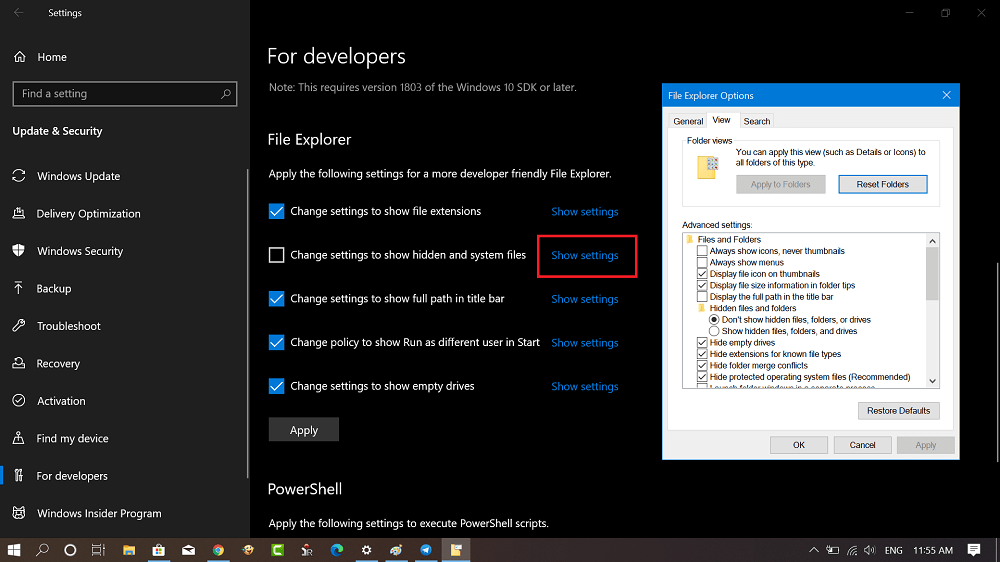Viewport: 1000px width, 562px height.
Task: Go to Home in Settings sidebar
Action: 52,57
